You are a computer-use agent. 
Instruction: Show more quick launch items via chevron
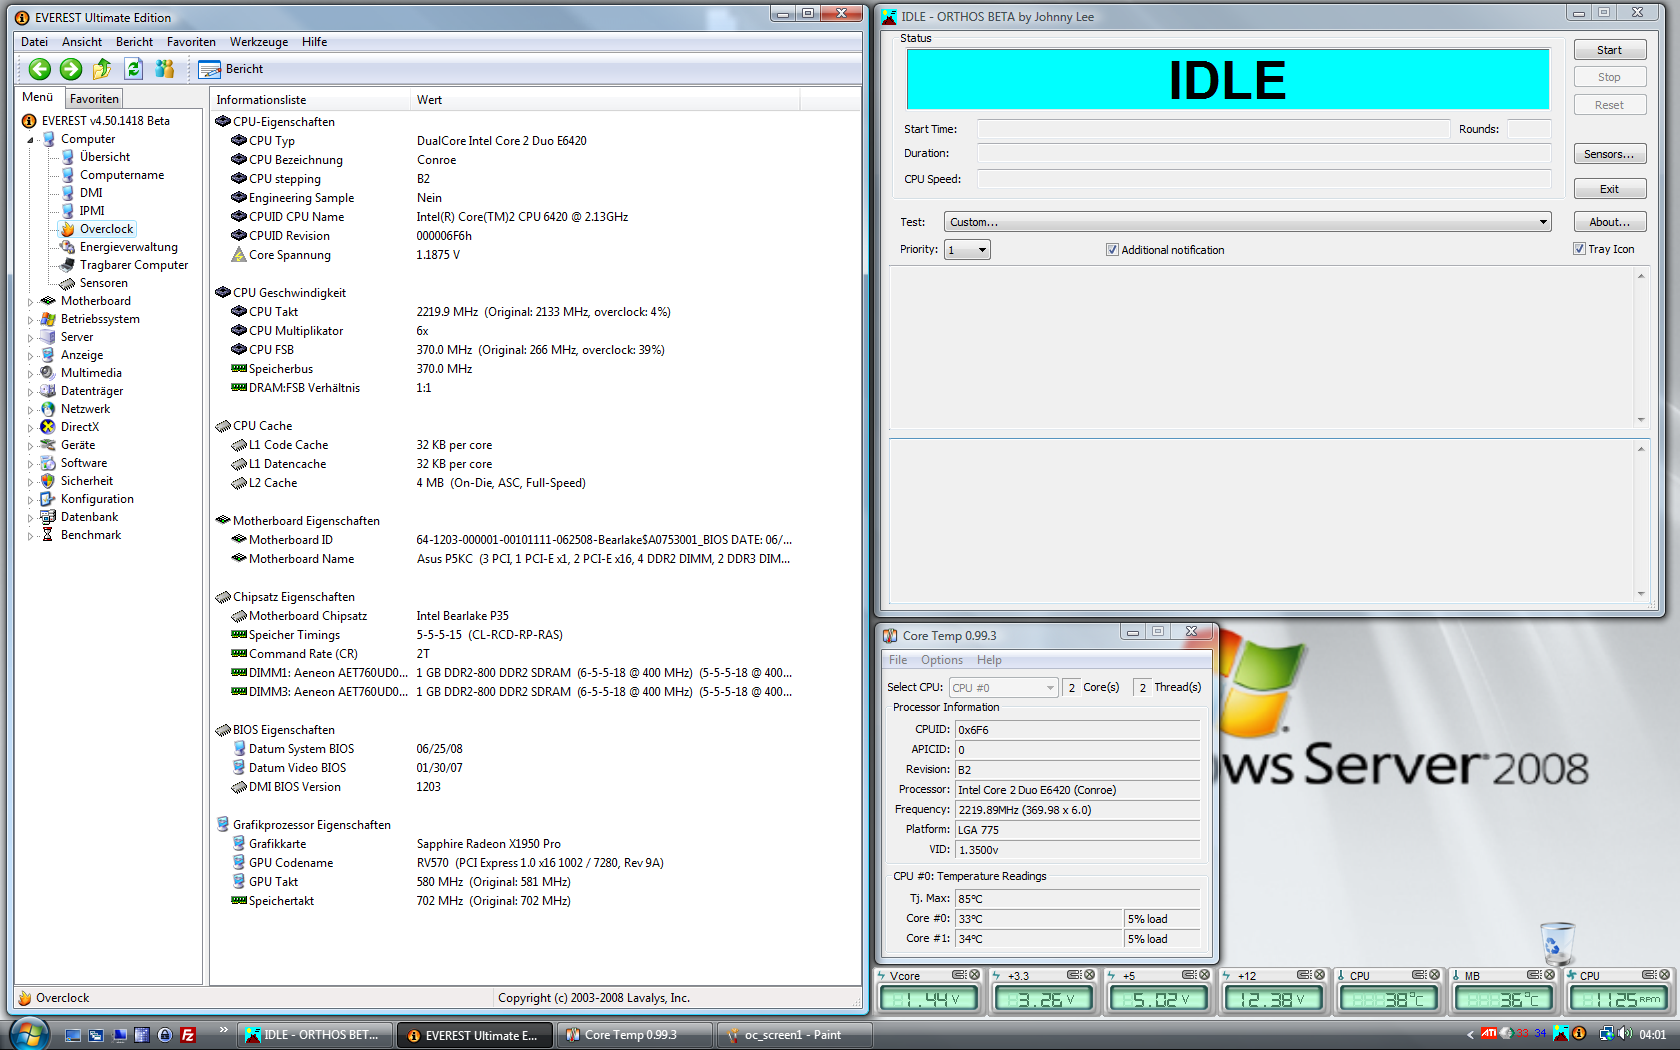coord(222,1029)
